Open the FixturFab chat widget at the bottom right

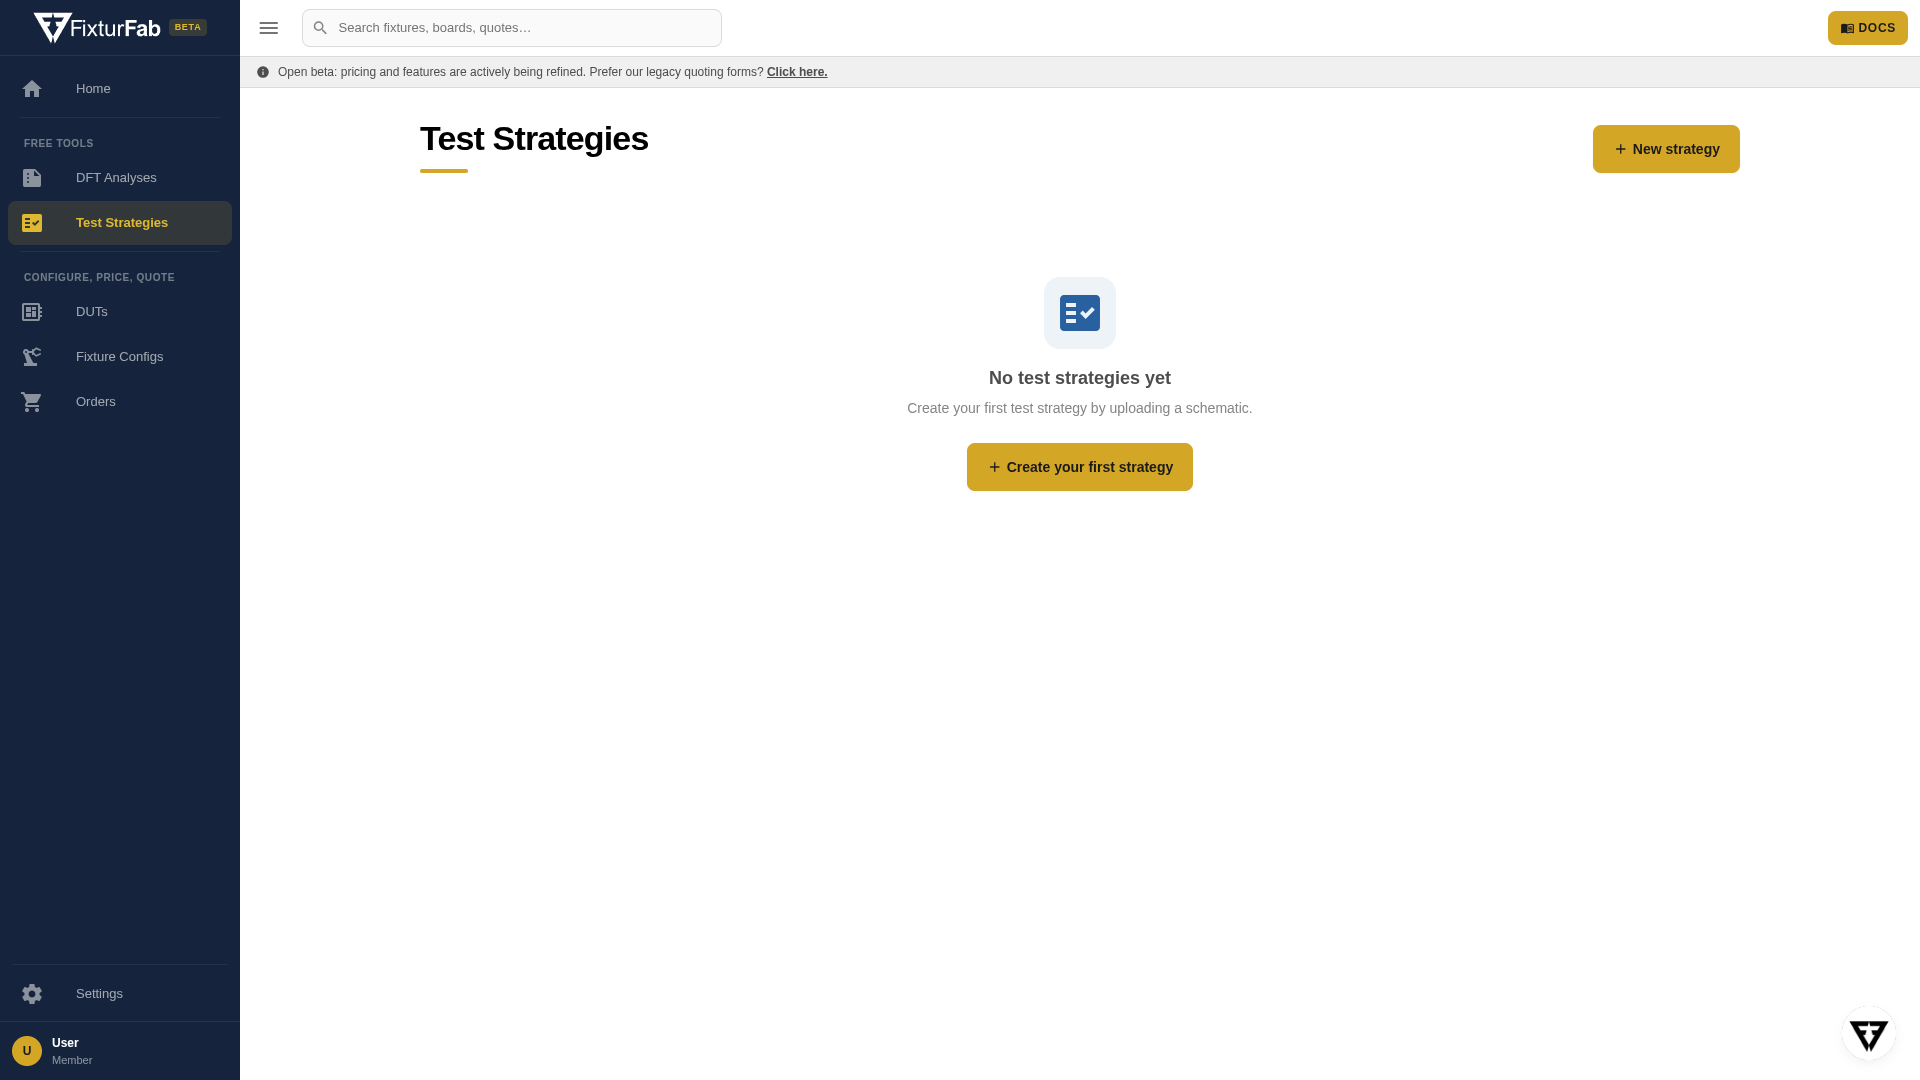1869,1034
